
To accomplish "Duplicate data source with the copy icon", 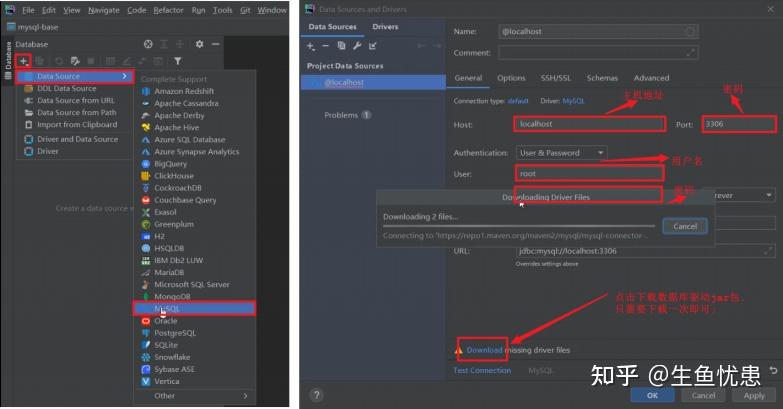I will click(341, 46).
